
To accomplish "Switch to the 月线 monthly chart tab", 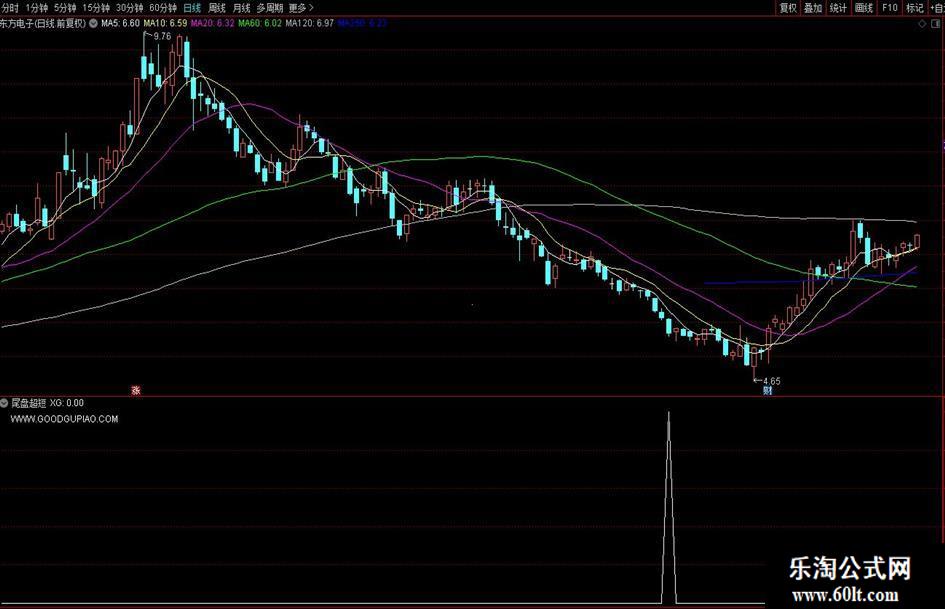I will [x=241, y=8].
